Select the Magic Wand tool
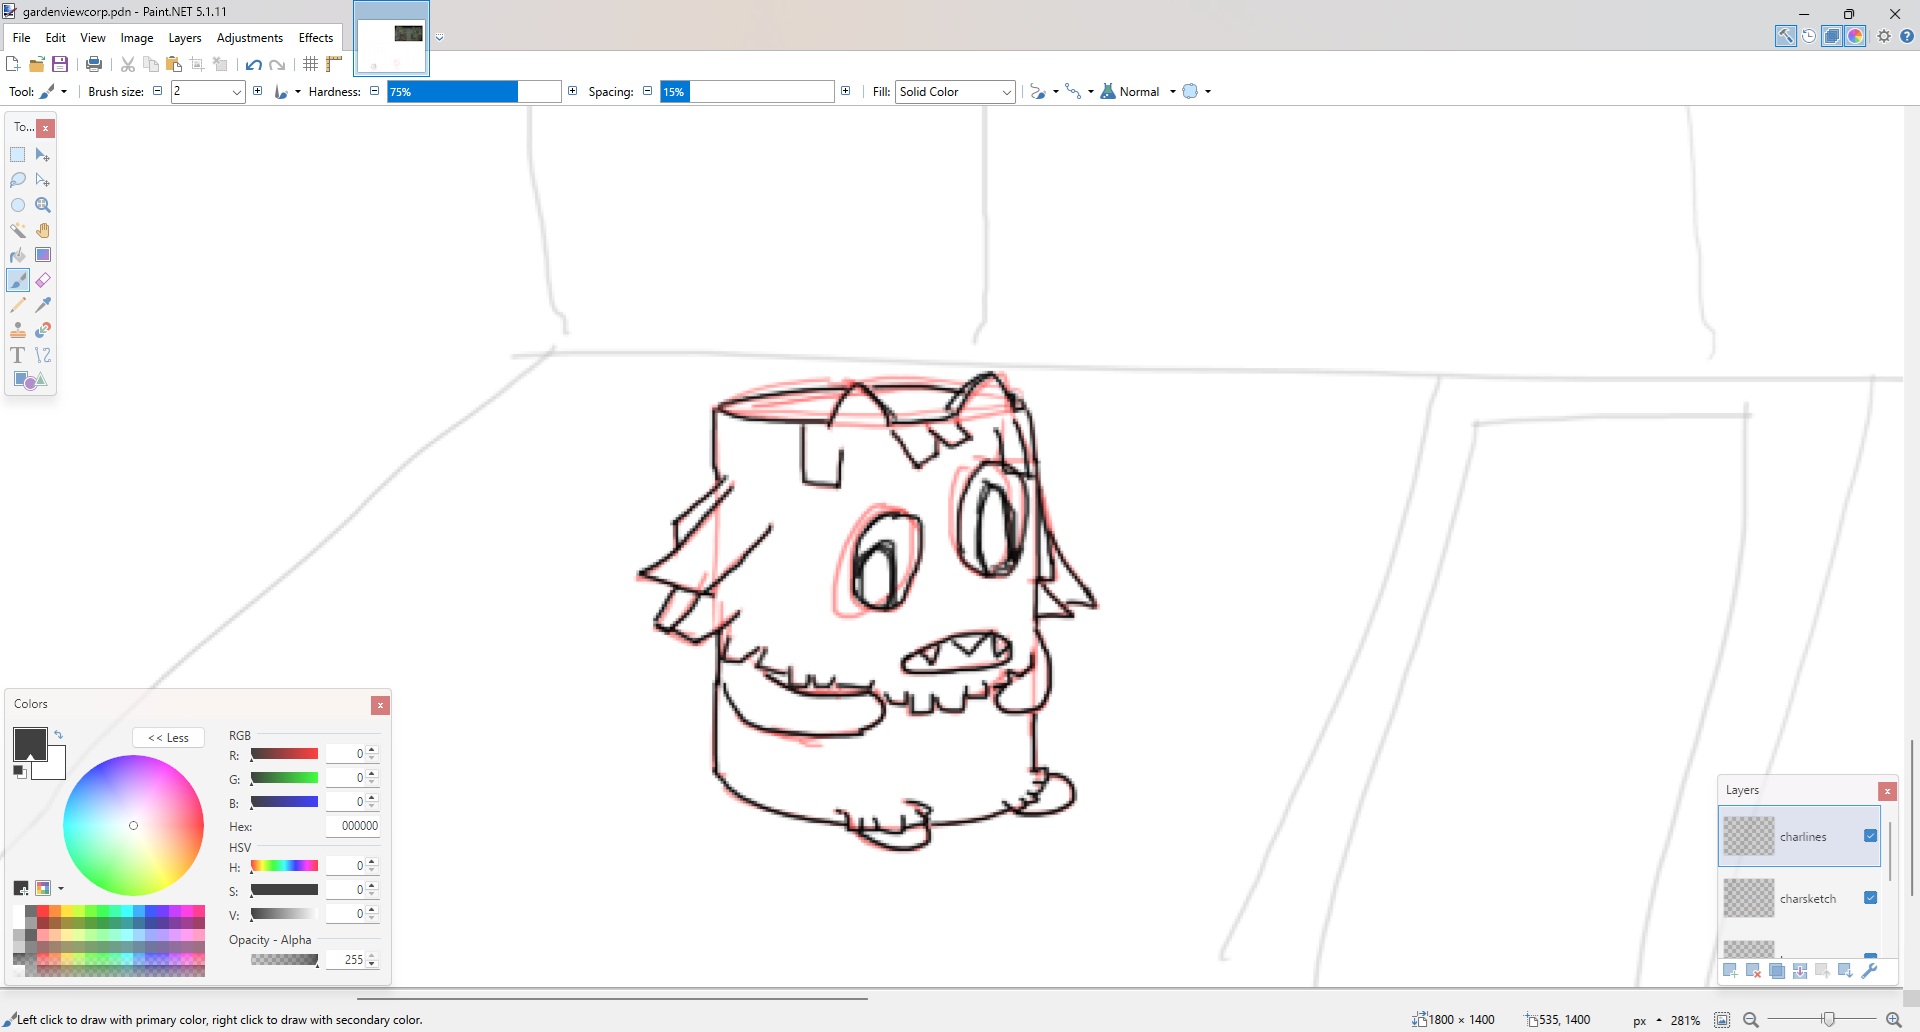 (18, 230)
